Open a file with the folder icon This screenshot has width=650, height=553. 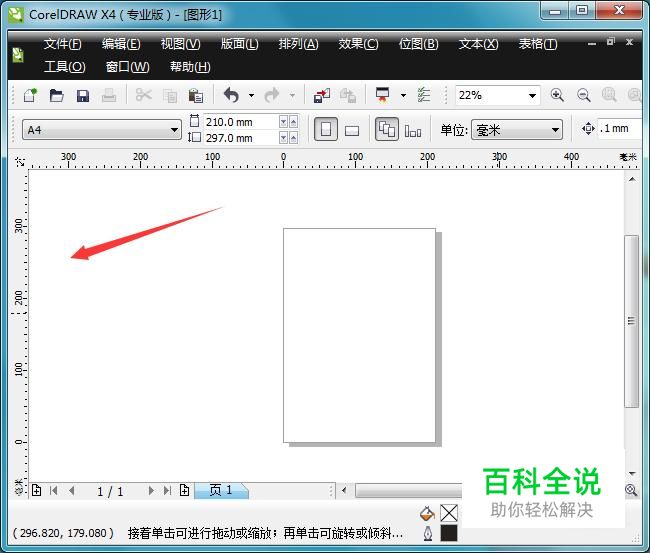pos(56,95)
